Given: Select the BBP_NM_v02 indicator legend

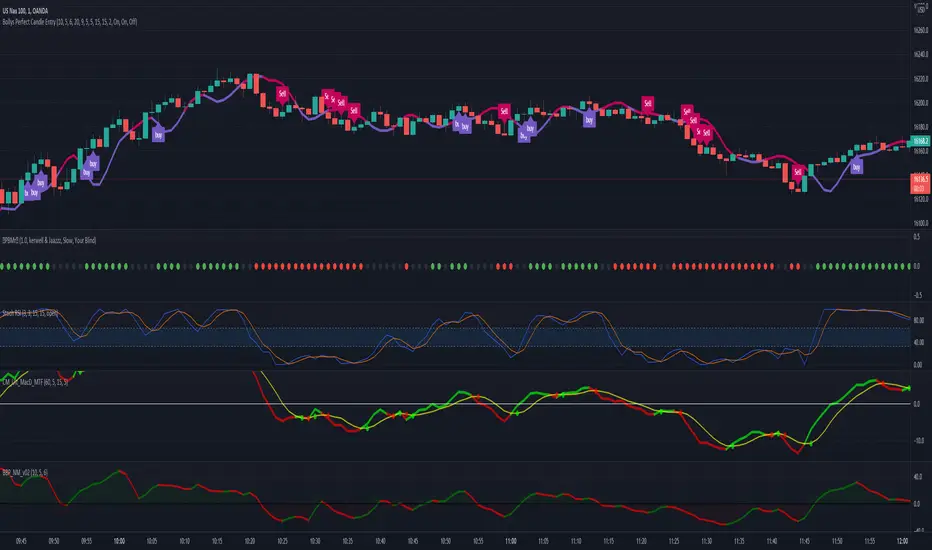Looking at the screenshot, I should [x=25, y=472].
